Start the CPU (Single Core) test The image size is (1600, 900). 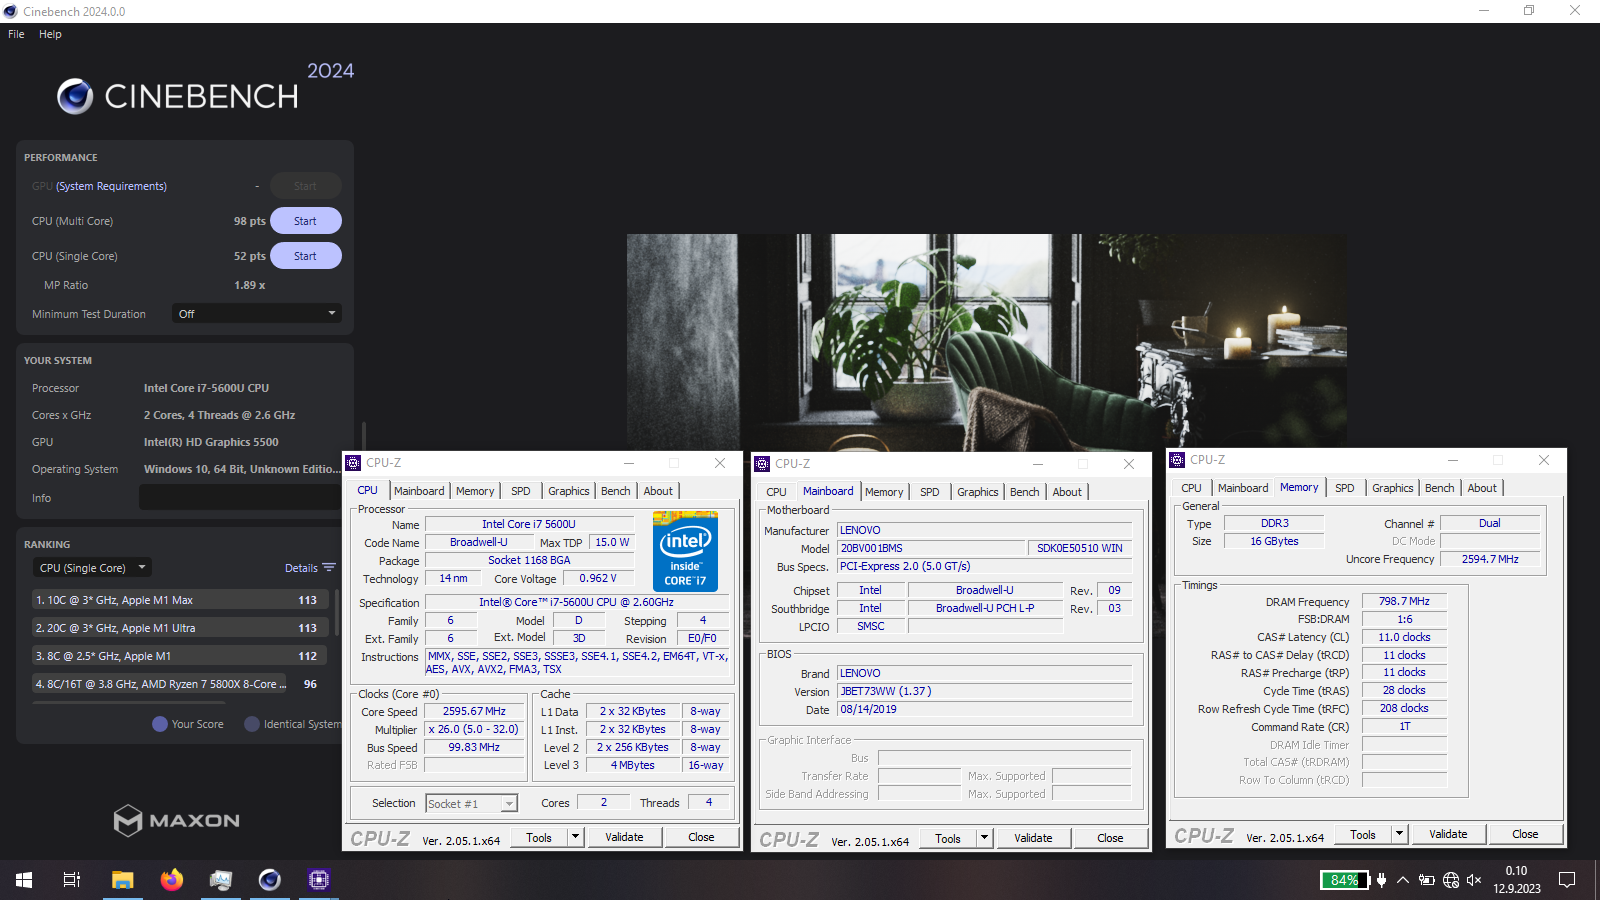(305, 256)
